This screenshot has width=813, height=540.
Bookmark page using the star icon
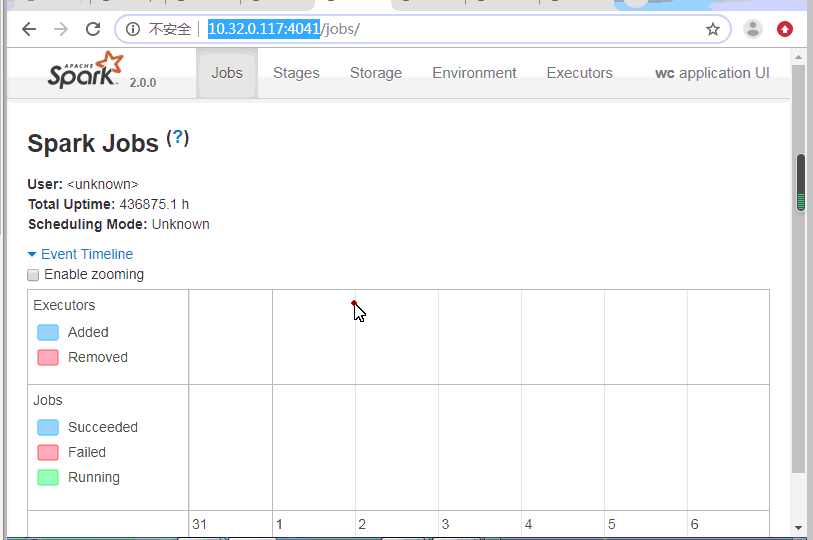(x=713, y=29)
